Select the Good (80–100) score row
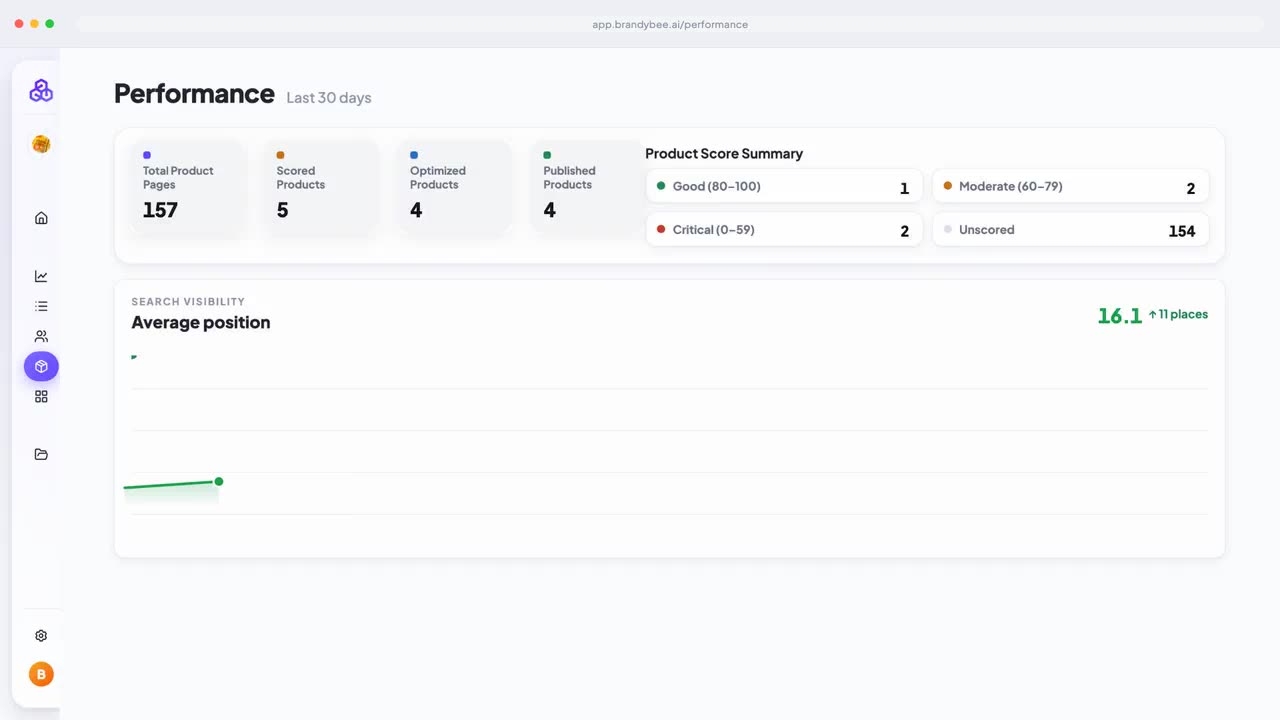Image resolution: width=1280 pixels, height=720 pixels. point(784,187)
